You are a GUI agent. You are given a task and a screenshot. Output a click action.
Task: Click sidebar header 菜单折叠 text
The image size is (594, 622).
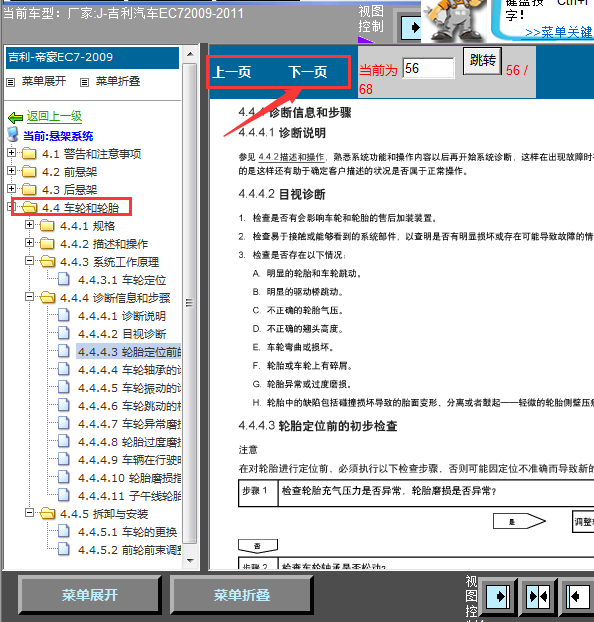(x=118, y=81)
